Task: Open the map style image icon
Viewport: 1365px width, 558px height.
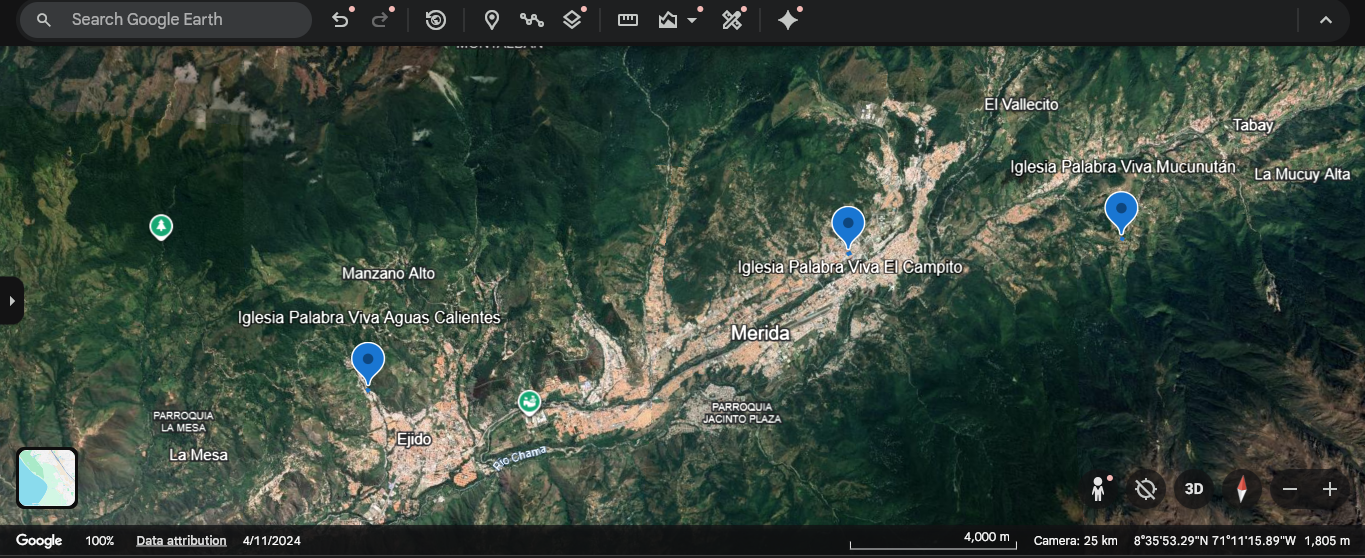Action: 668,20
